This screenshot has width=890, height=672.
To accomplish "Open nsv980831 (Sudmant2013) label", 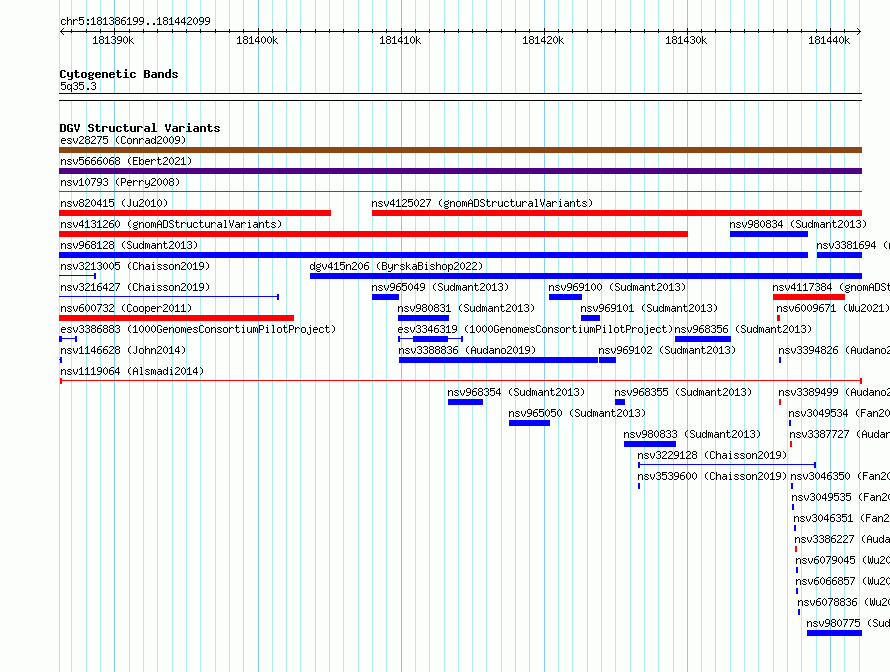I will [466, 308].
